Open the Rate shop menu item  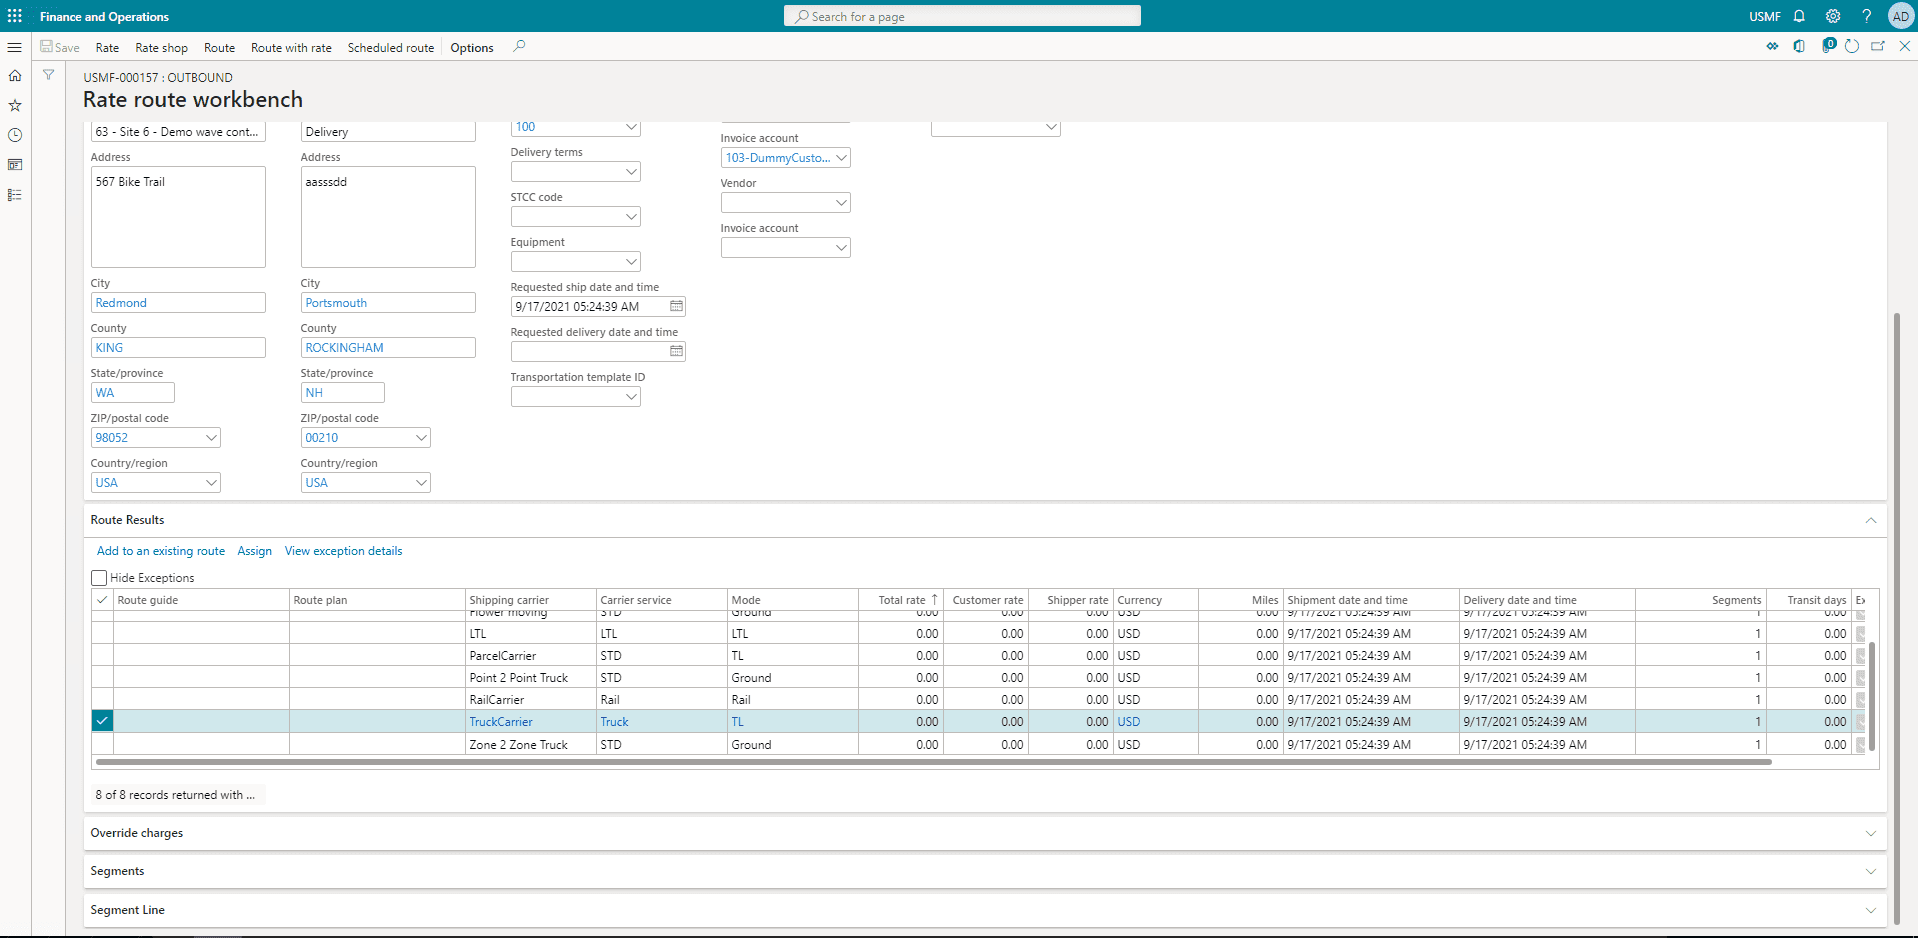point(161,47)
